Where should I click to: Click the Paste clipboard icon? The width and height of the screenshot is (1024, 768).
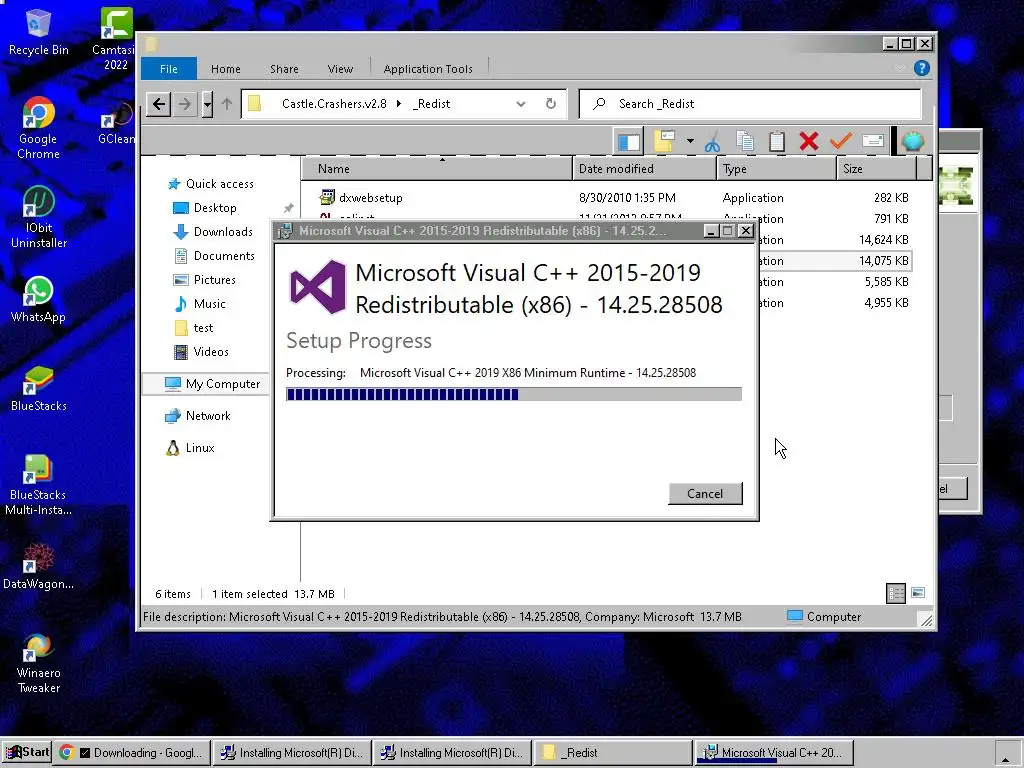pos(776,142)
